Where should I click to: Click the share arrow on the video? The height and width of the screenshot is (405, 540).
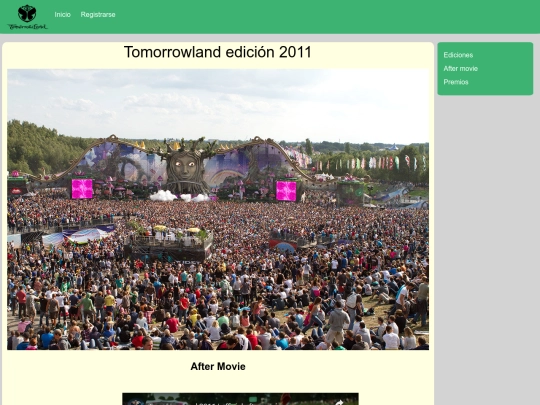339,403
